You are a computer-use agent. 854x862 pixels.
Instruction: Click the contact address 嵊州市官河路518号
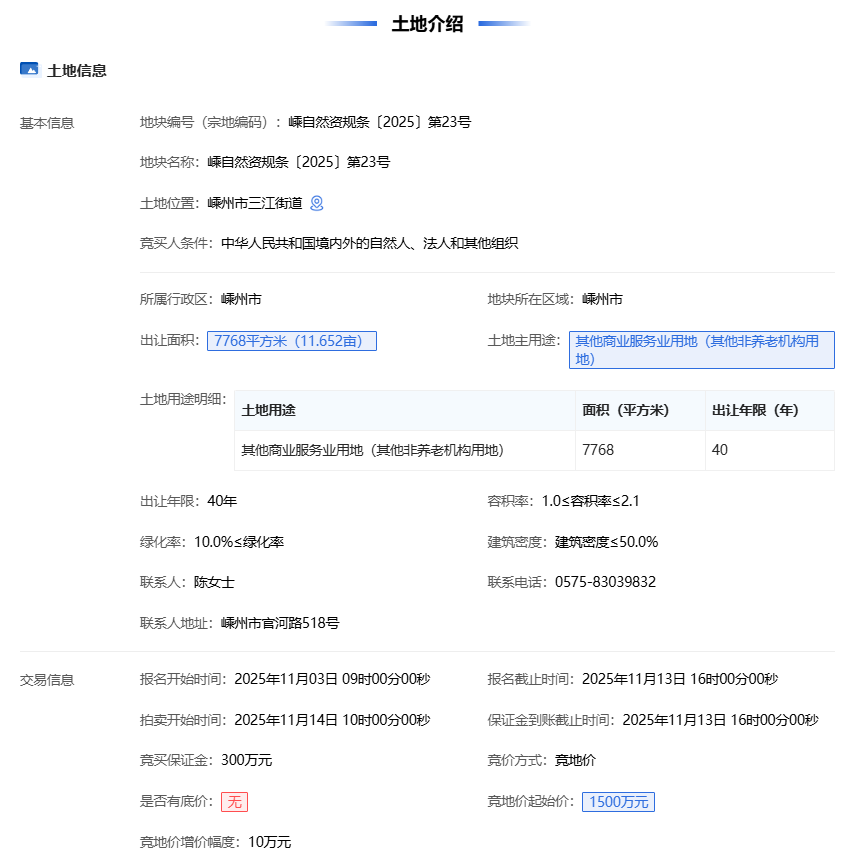click(280, 623)
